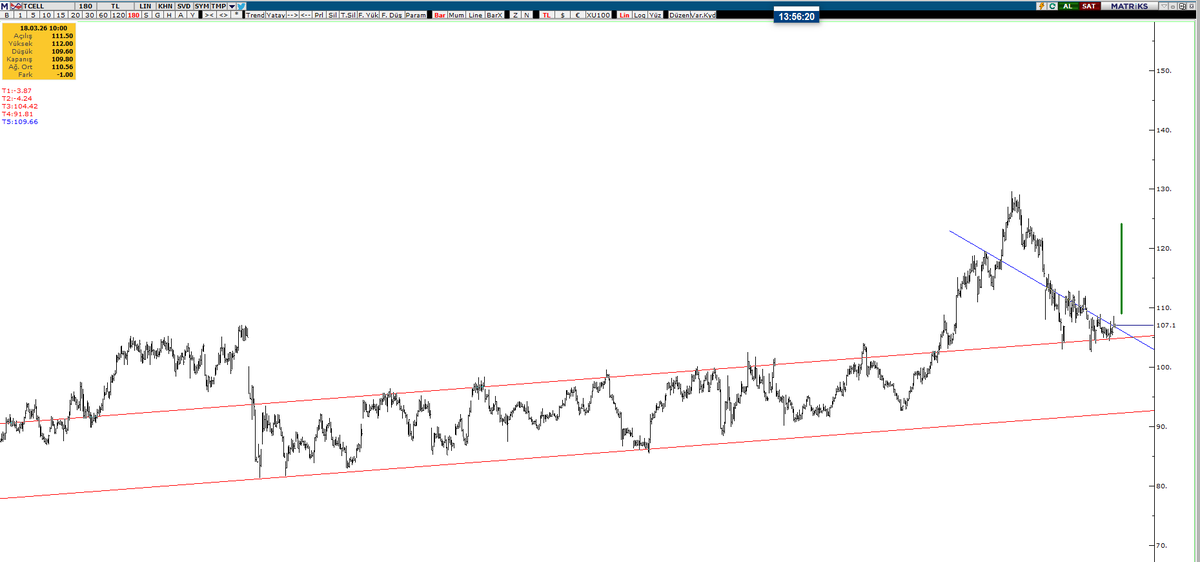Toggle the Log logarithmic scale

pyautogui.click(x=639, y=16)
